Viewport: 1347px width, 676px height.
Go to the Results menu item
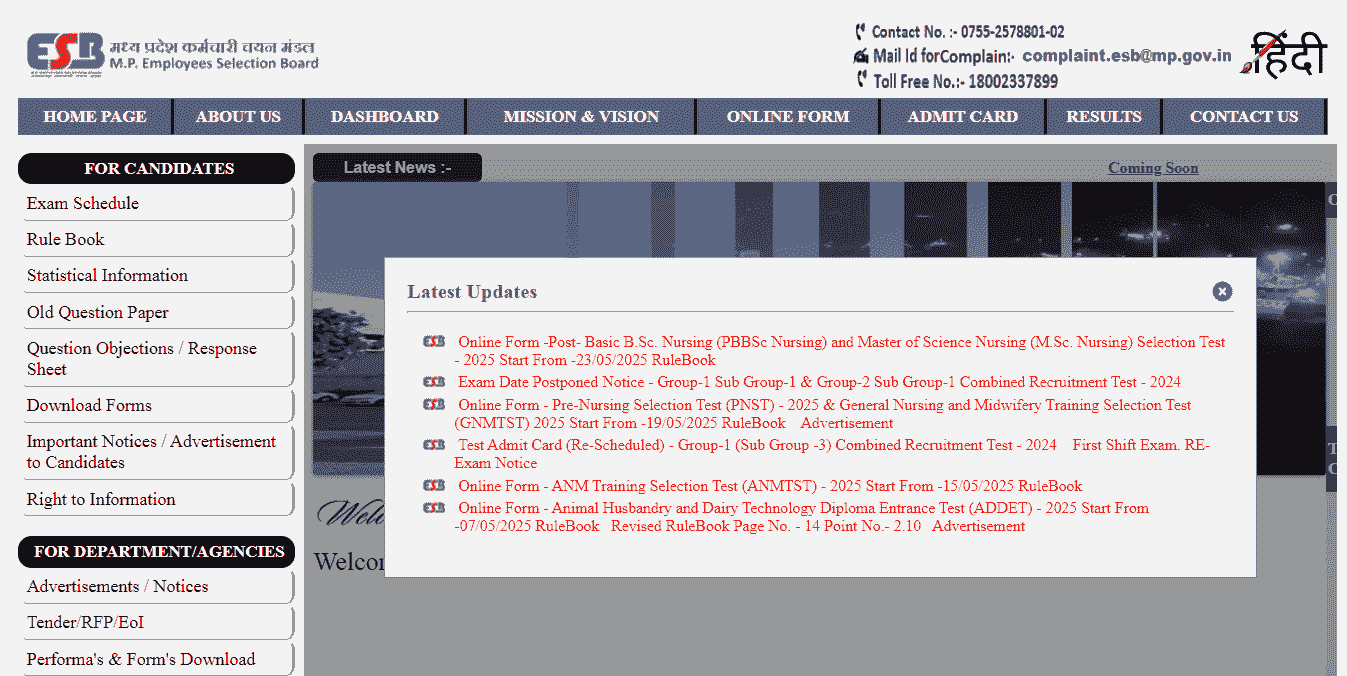(1103, 117)
